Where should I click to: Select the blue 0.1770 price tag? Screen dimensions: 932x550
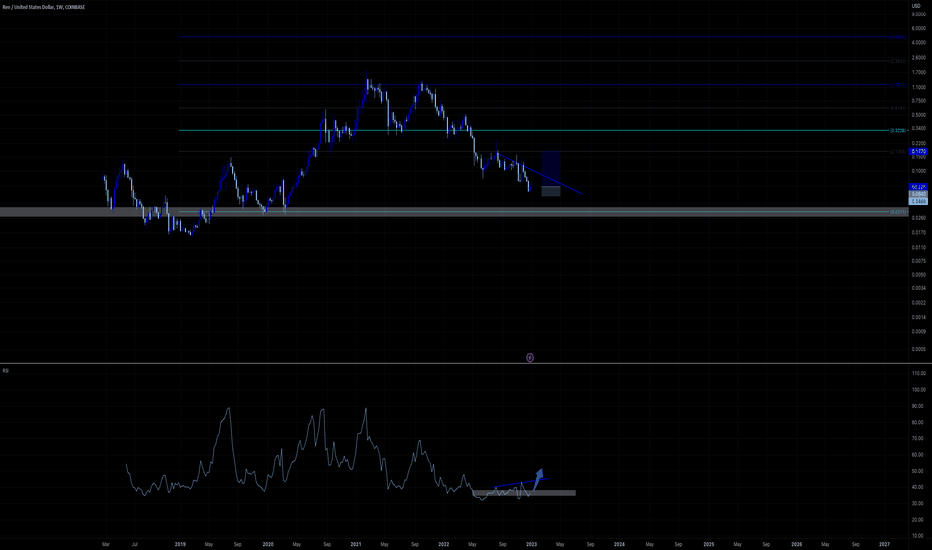918,152
